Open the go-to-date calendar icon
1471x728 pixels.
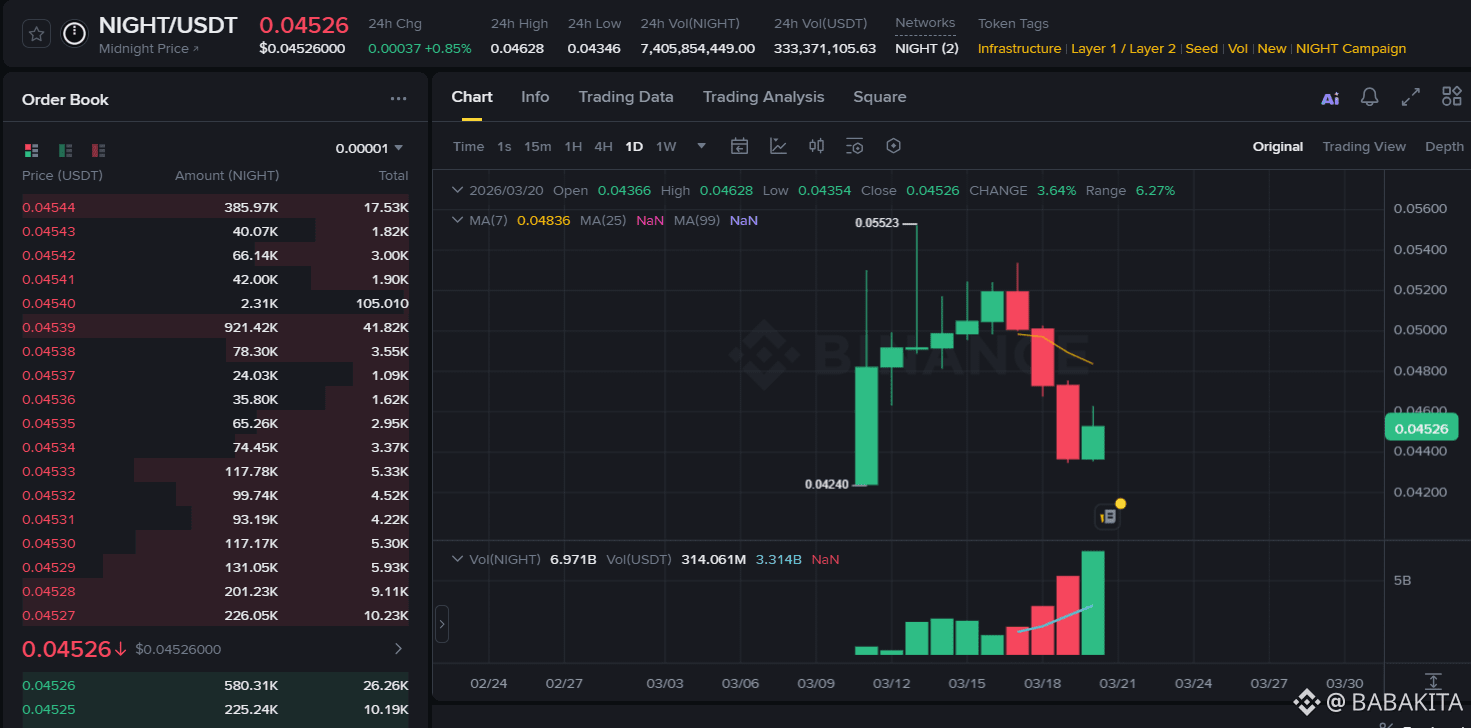[739, 146]
